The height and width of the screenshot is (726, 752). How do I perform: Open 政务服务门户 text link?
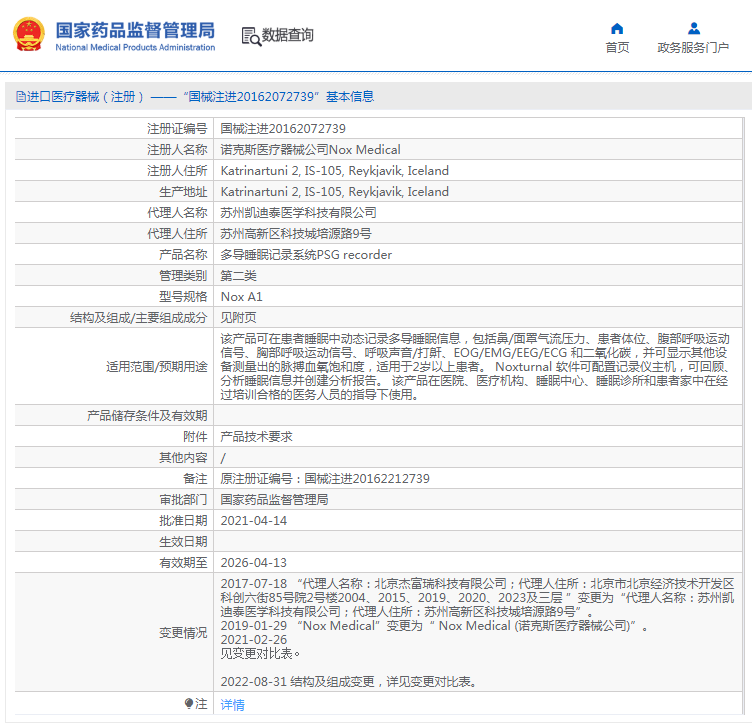[x=693, y=47]
